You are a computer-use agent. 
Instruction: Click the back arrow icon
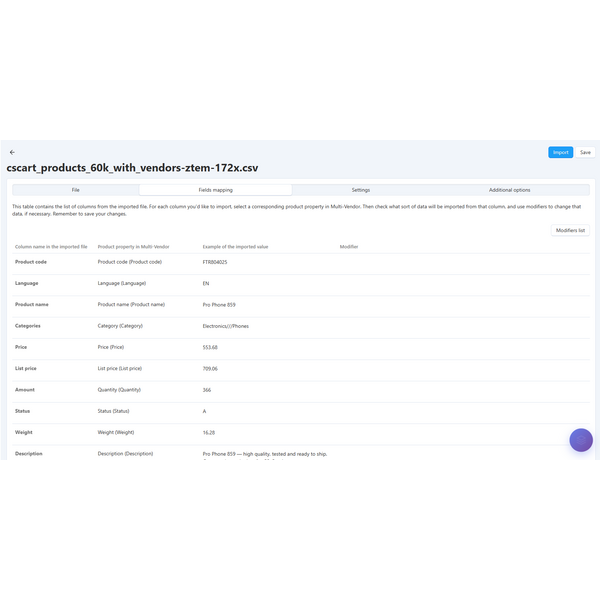[x=12, y=153]
